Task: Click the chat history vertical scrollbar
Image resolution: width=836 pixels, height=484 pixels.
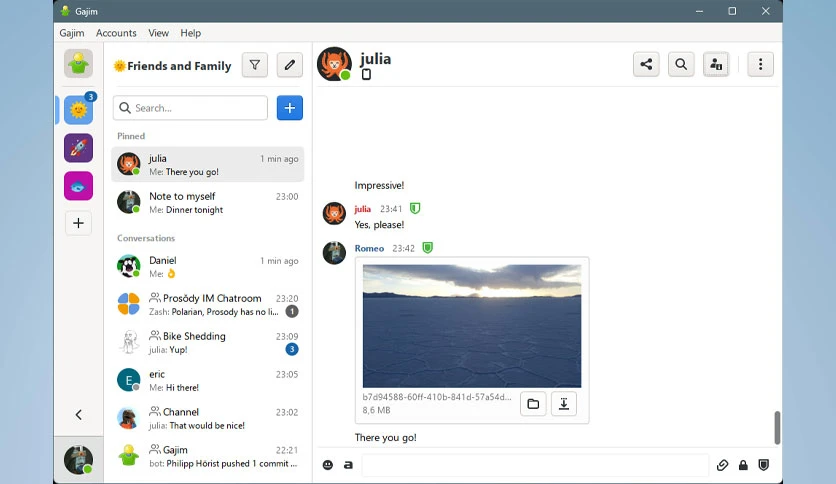Action: 777,427
